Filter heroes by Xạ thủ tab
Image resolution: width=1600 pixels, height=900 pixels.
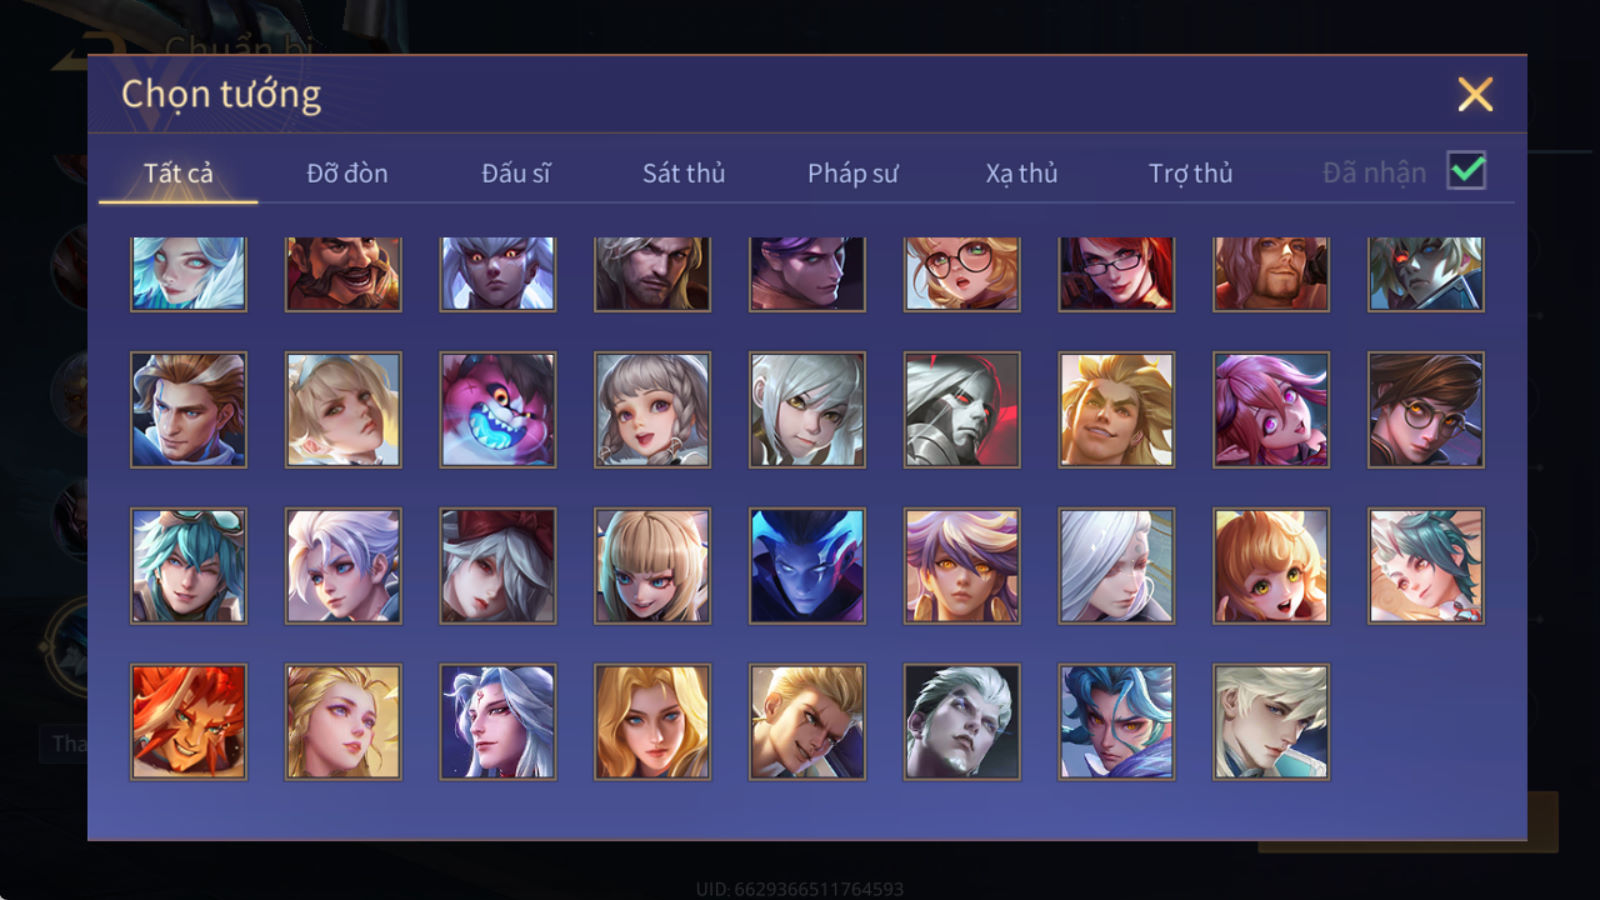tap(1021, 174)
